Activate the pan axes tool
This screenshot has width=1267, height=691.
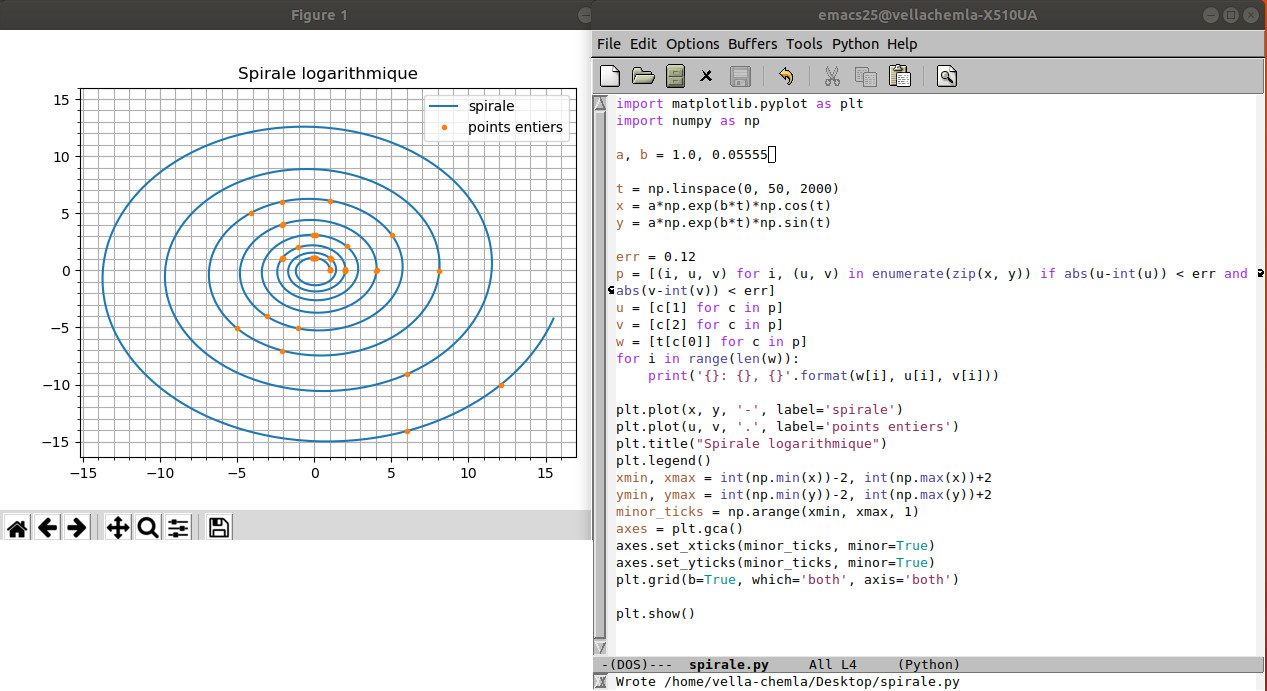pos(118,528)
